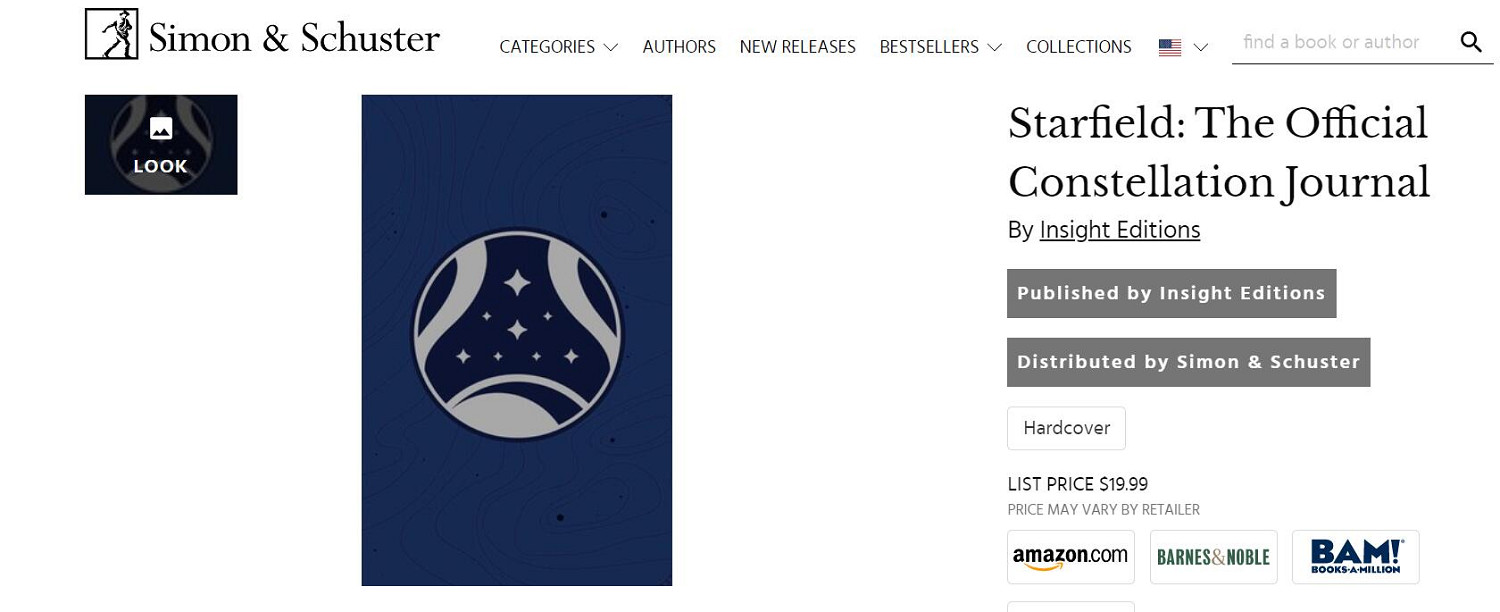
Task: Click the search magnifying glass icon
Action: (1470, 42)
